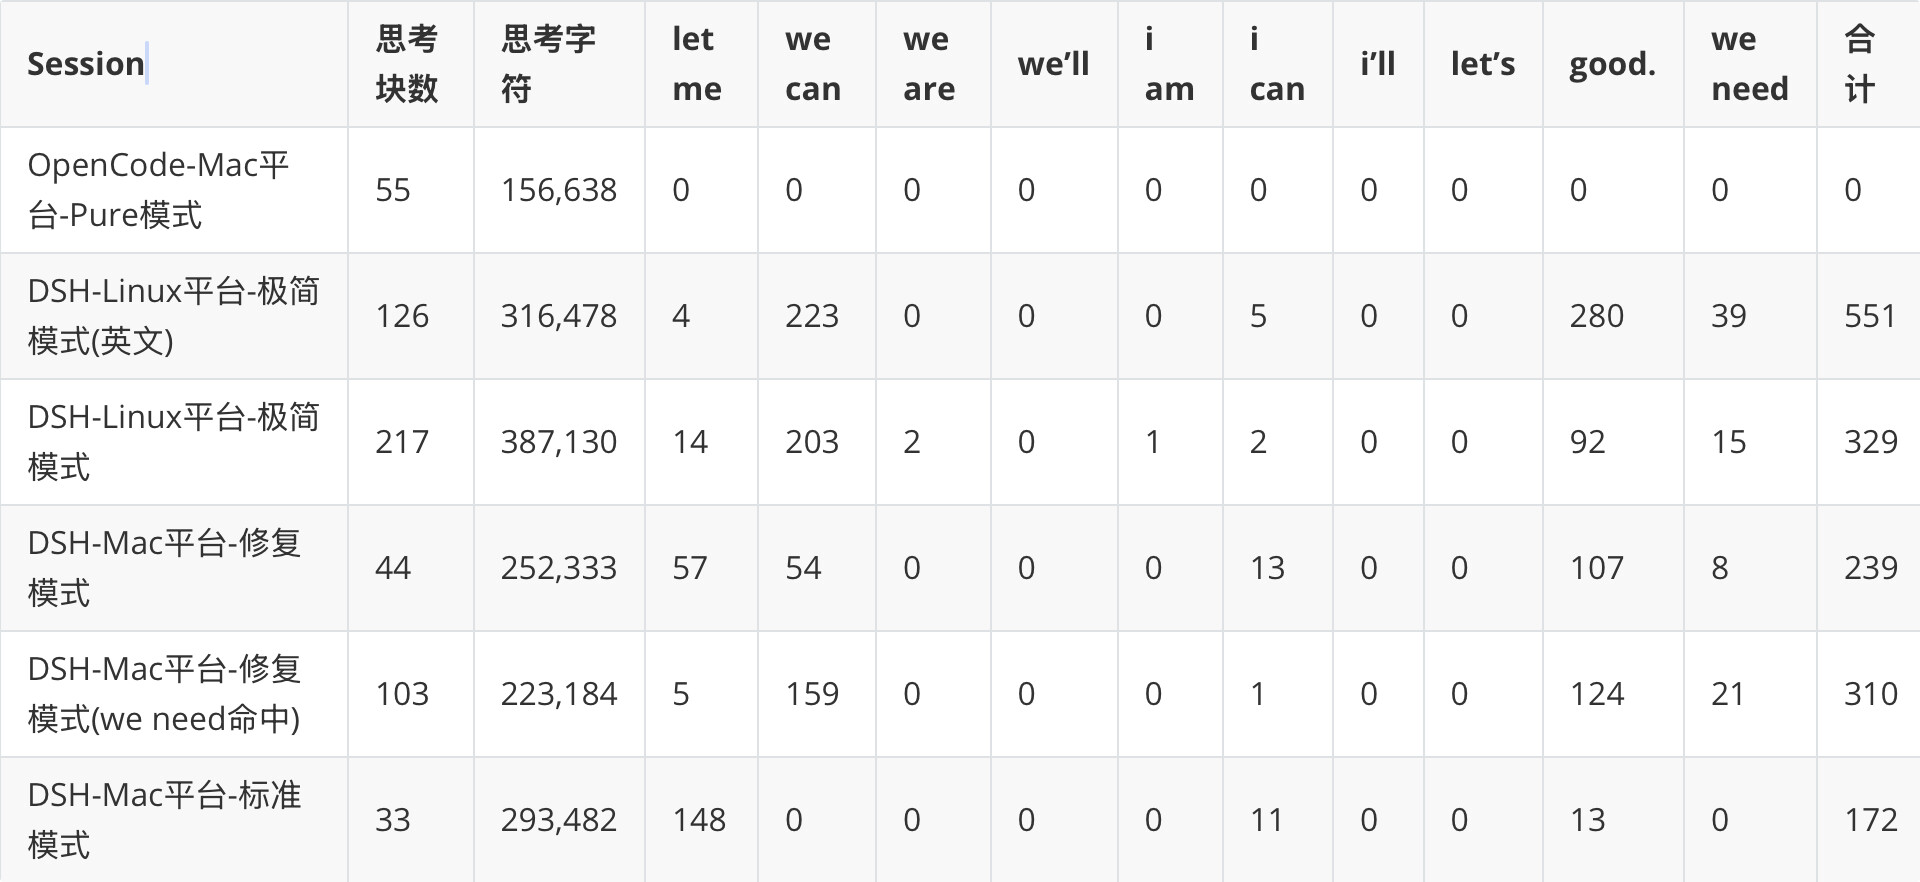
Task: Select DSH-Linux平台-极简模式(英文) row label
Action: (x=173, y=316)
